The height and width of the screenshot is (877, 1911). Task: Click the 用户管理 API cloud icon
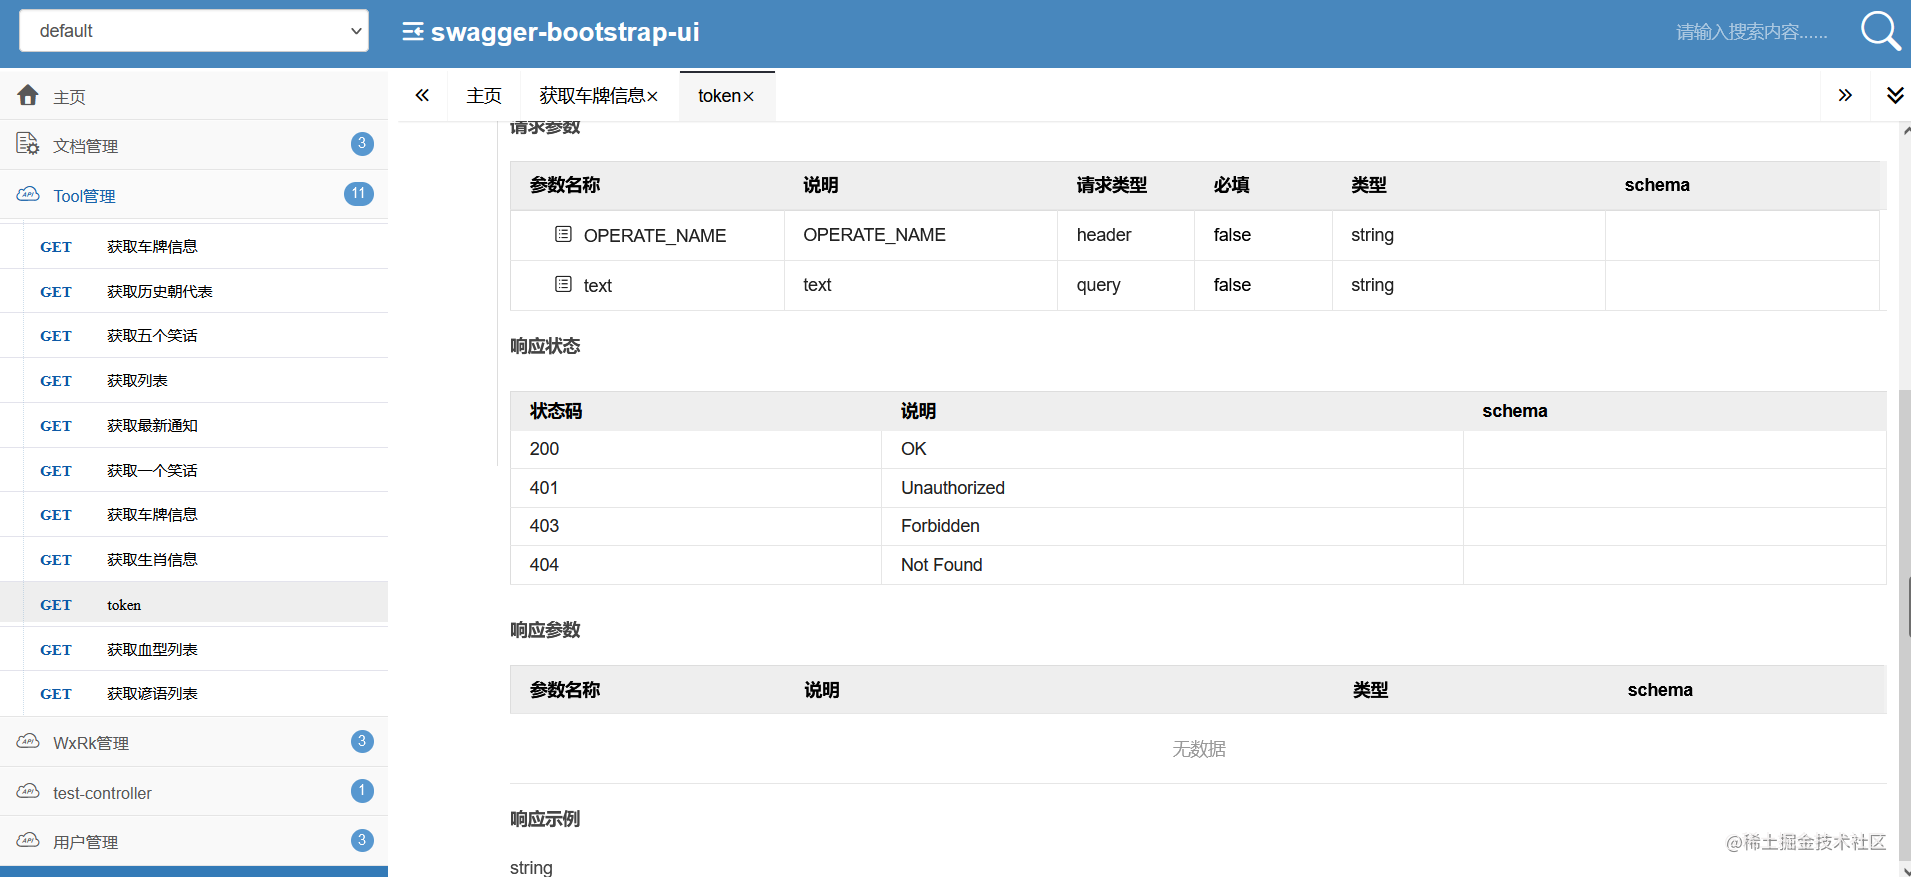(28, 840)
